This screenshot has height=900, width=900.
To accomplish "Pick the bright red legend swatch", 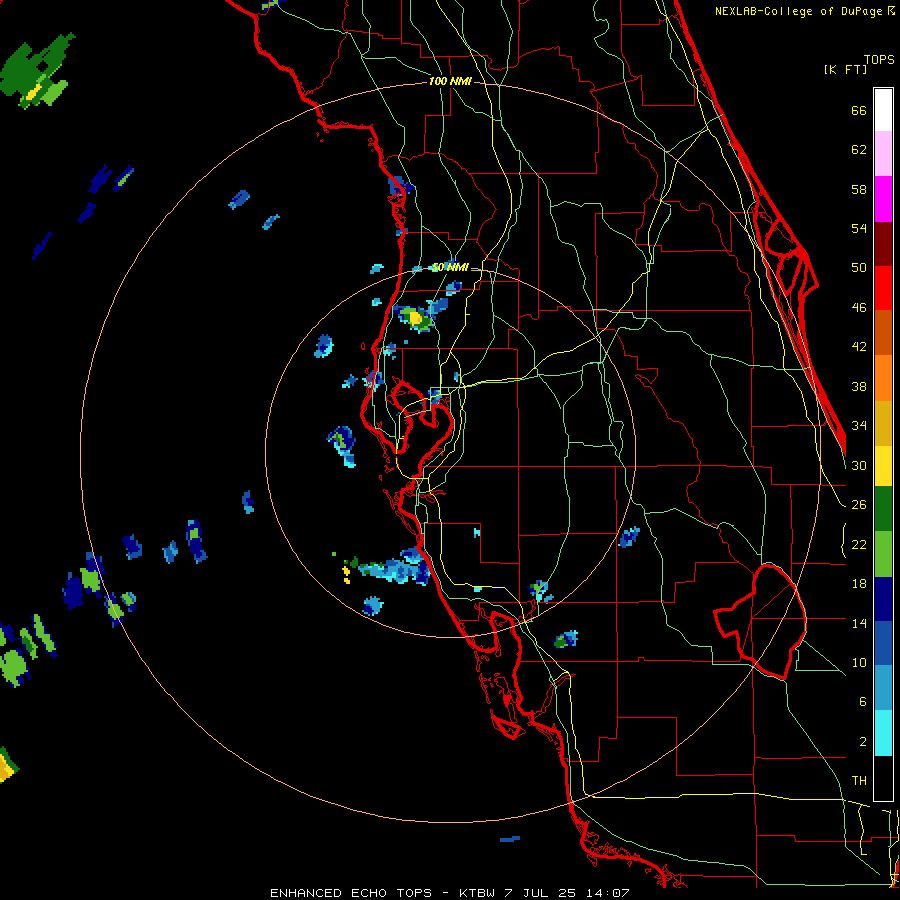I will point(883,288).
